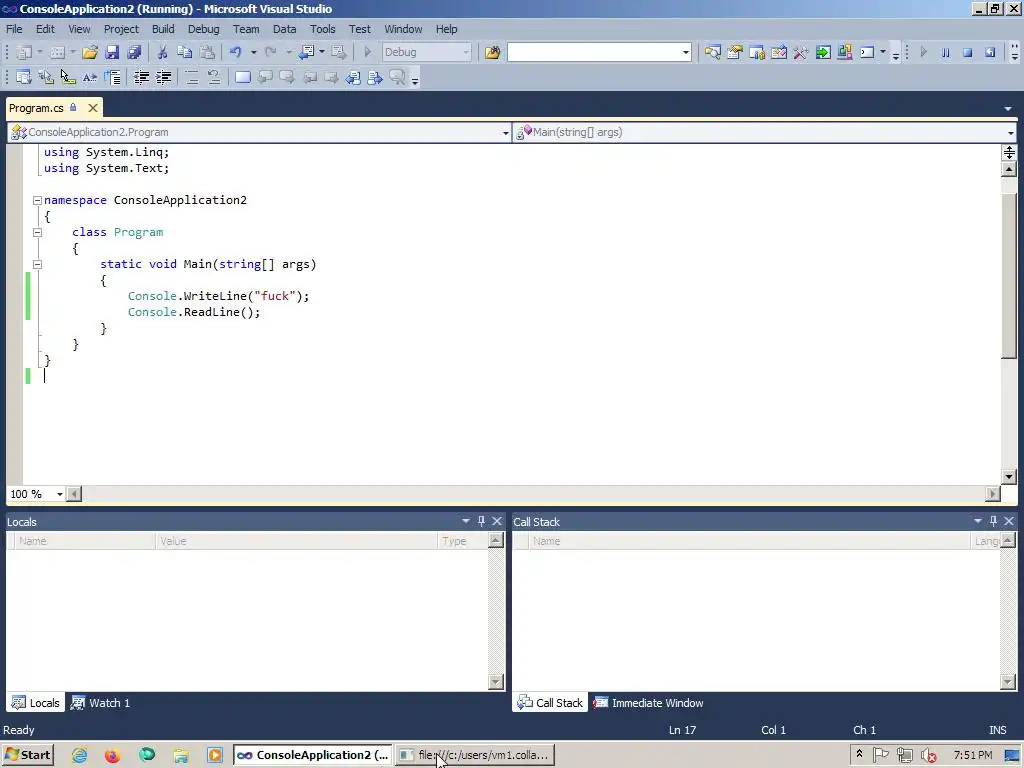Click the Save All icon

(x=134, y=52)
